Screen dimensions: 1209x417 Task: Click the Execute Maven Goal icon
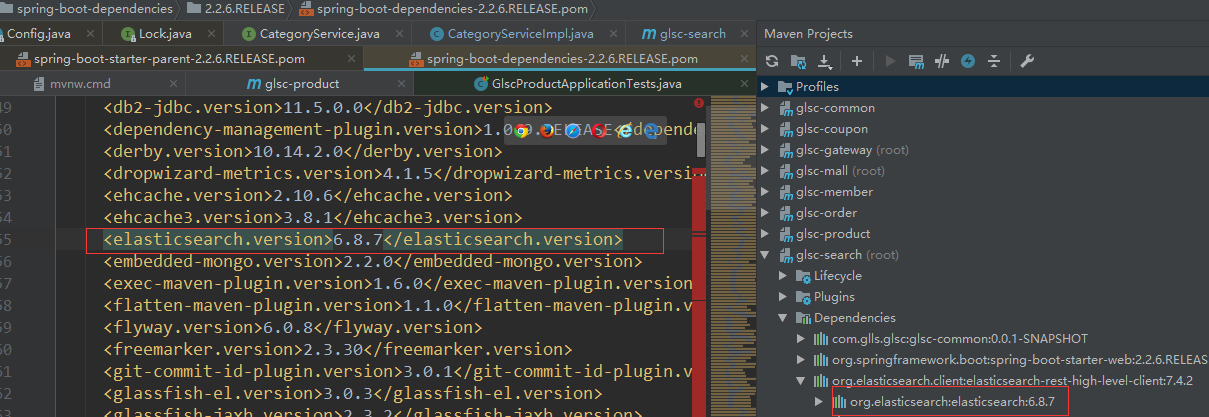916,61
